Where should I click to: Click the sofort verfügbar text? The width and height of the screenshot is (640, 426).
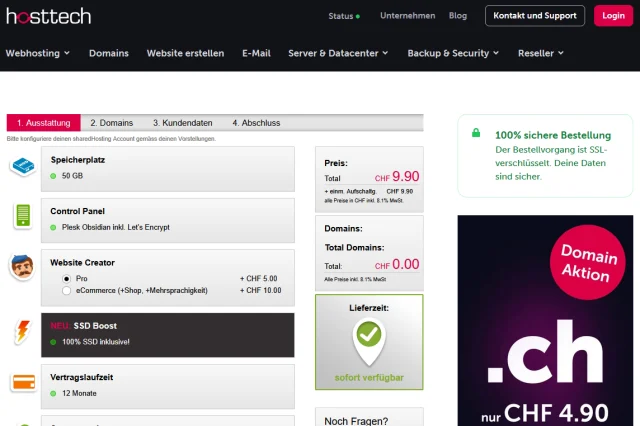369,378
